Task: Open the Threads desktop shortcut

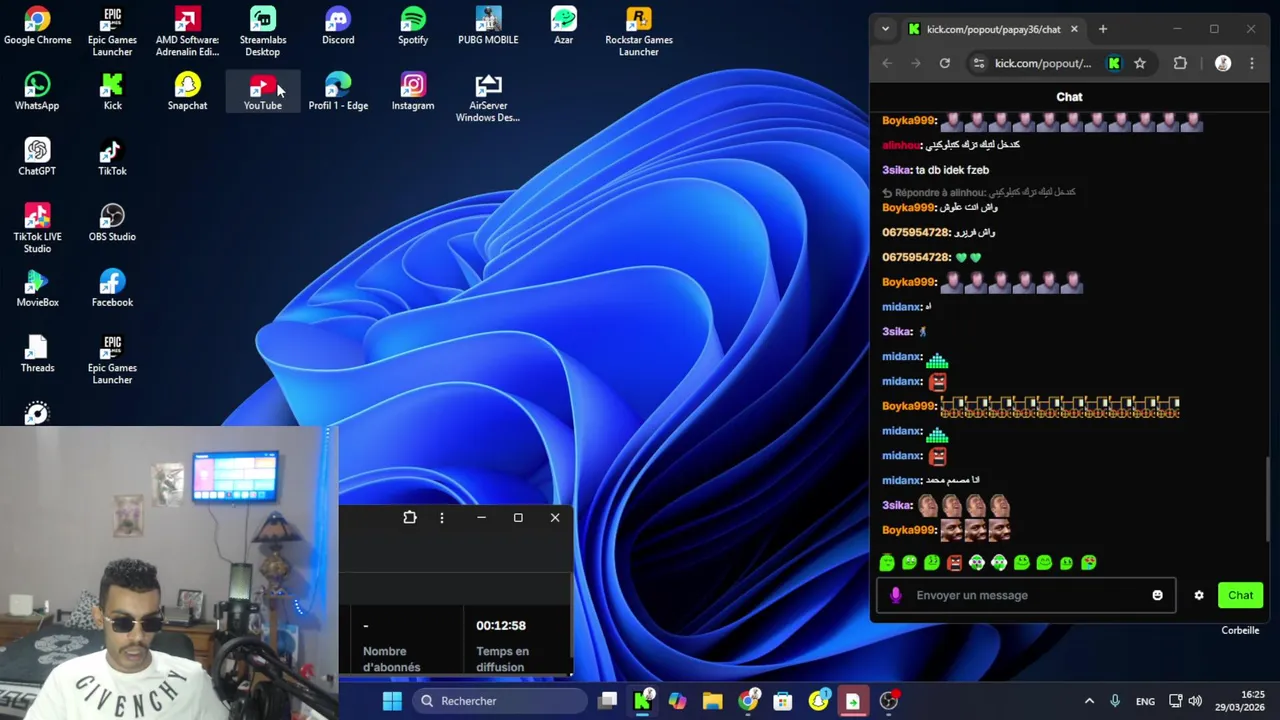Action: pos(37,354)
